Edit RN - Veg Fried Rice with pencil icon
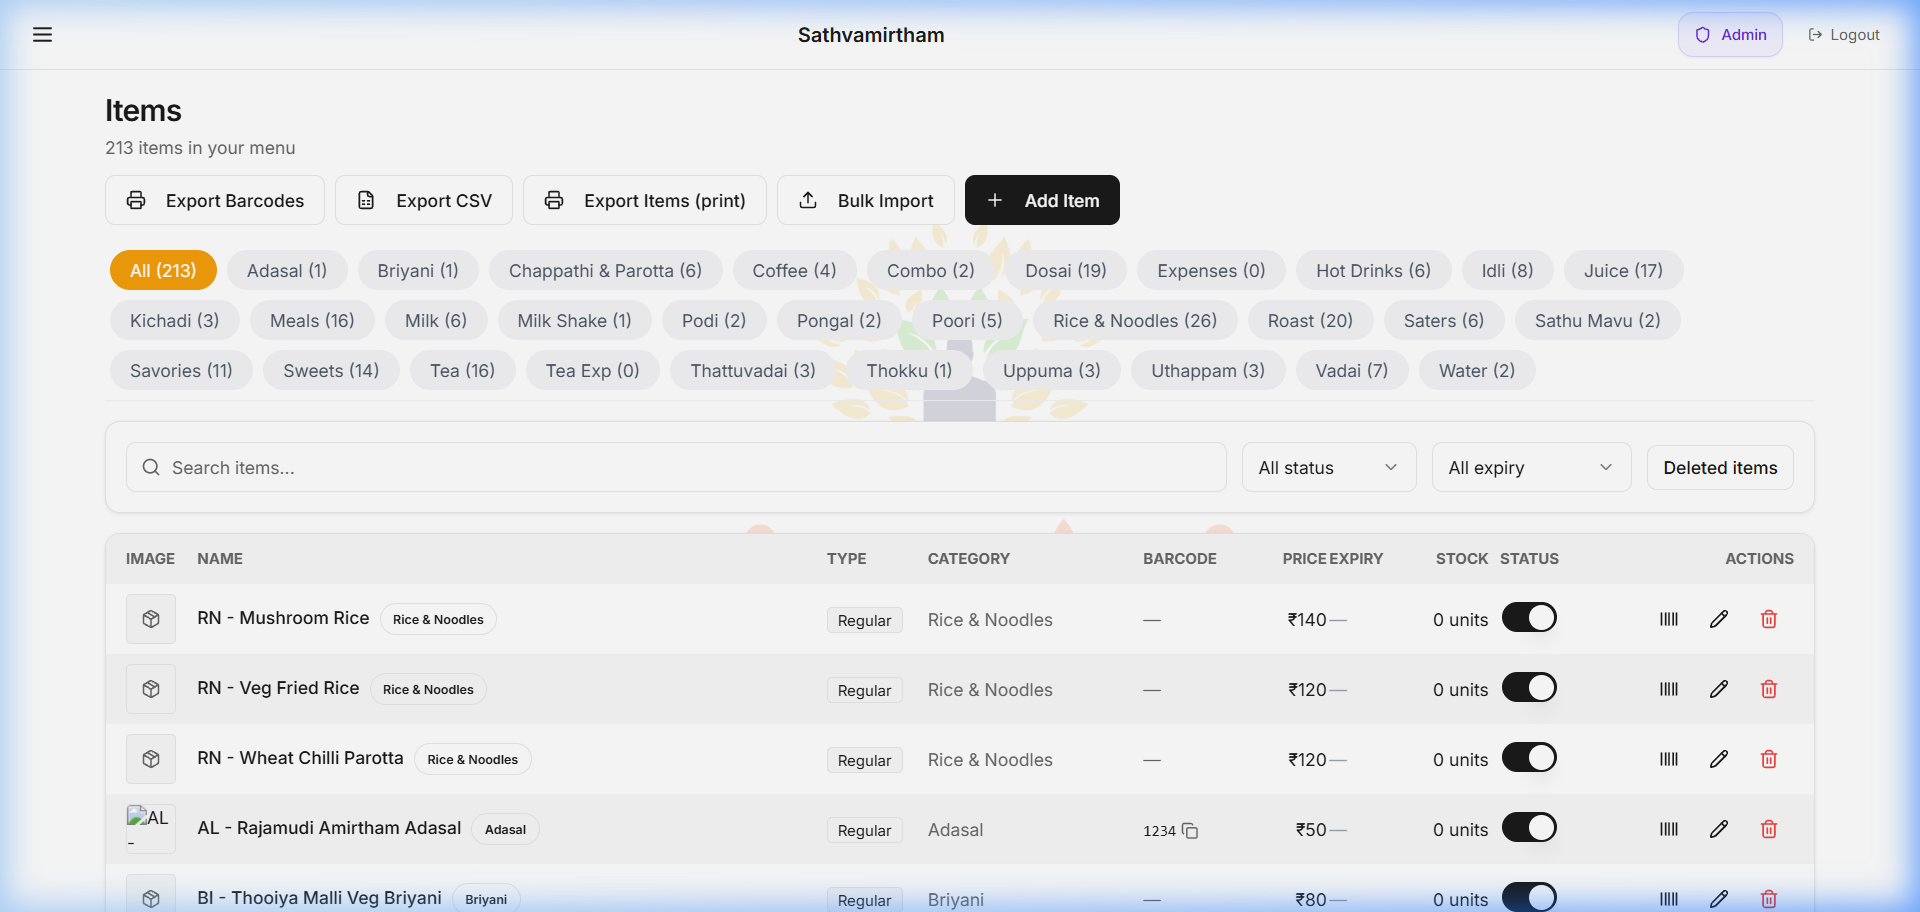The image size is (1920, 912). coord(1719,689)
